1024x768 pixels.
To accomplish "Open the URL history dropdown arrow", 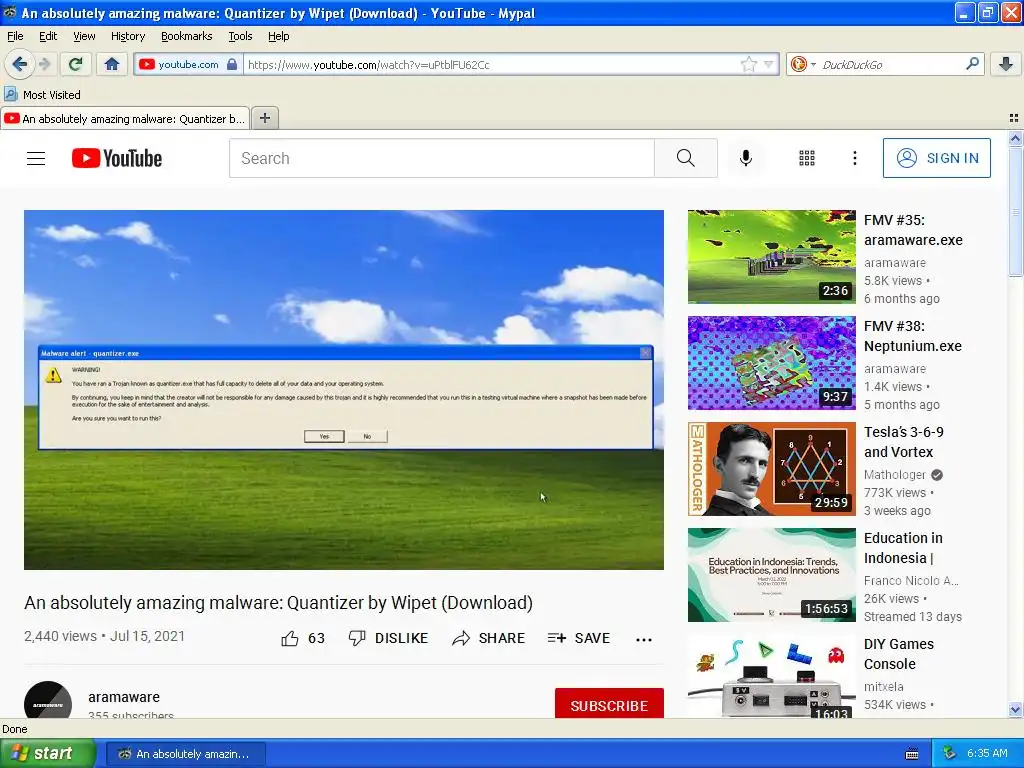I will 769,64.
